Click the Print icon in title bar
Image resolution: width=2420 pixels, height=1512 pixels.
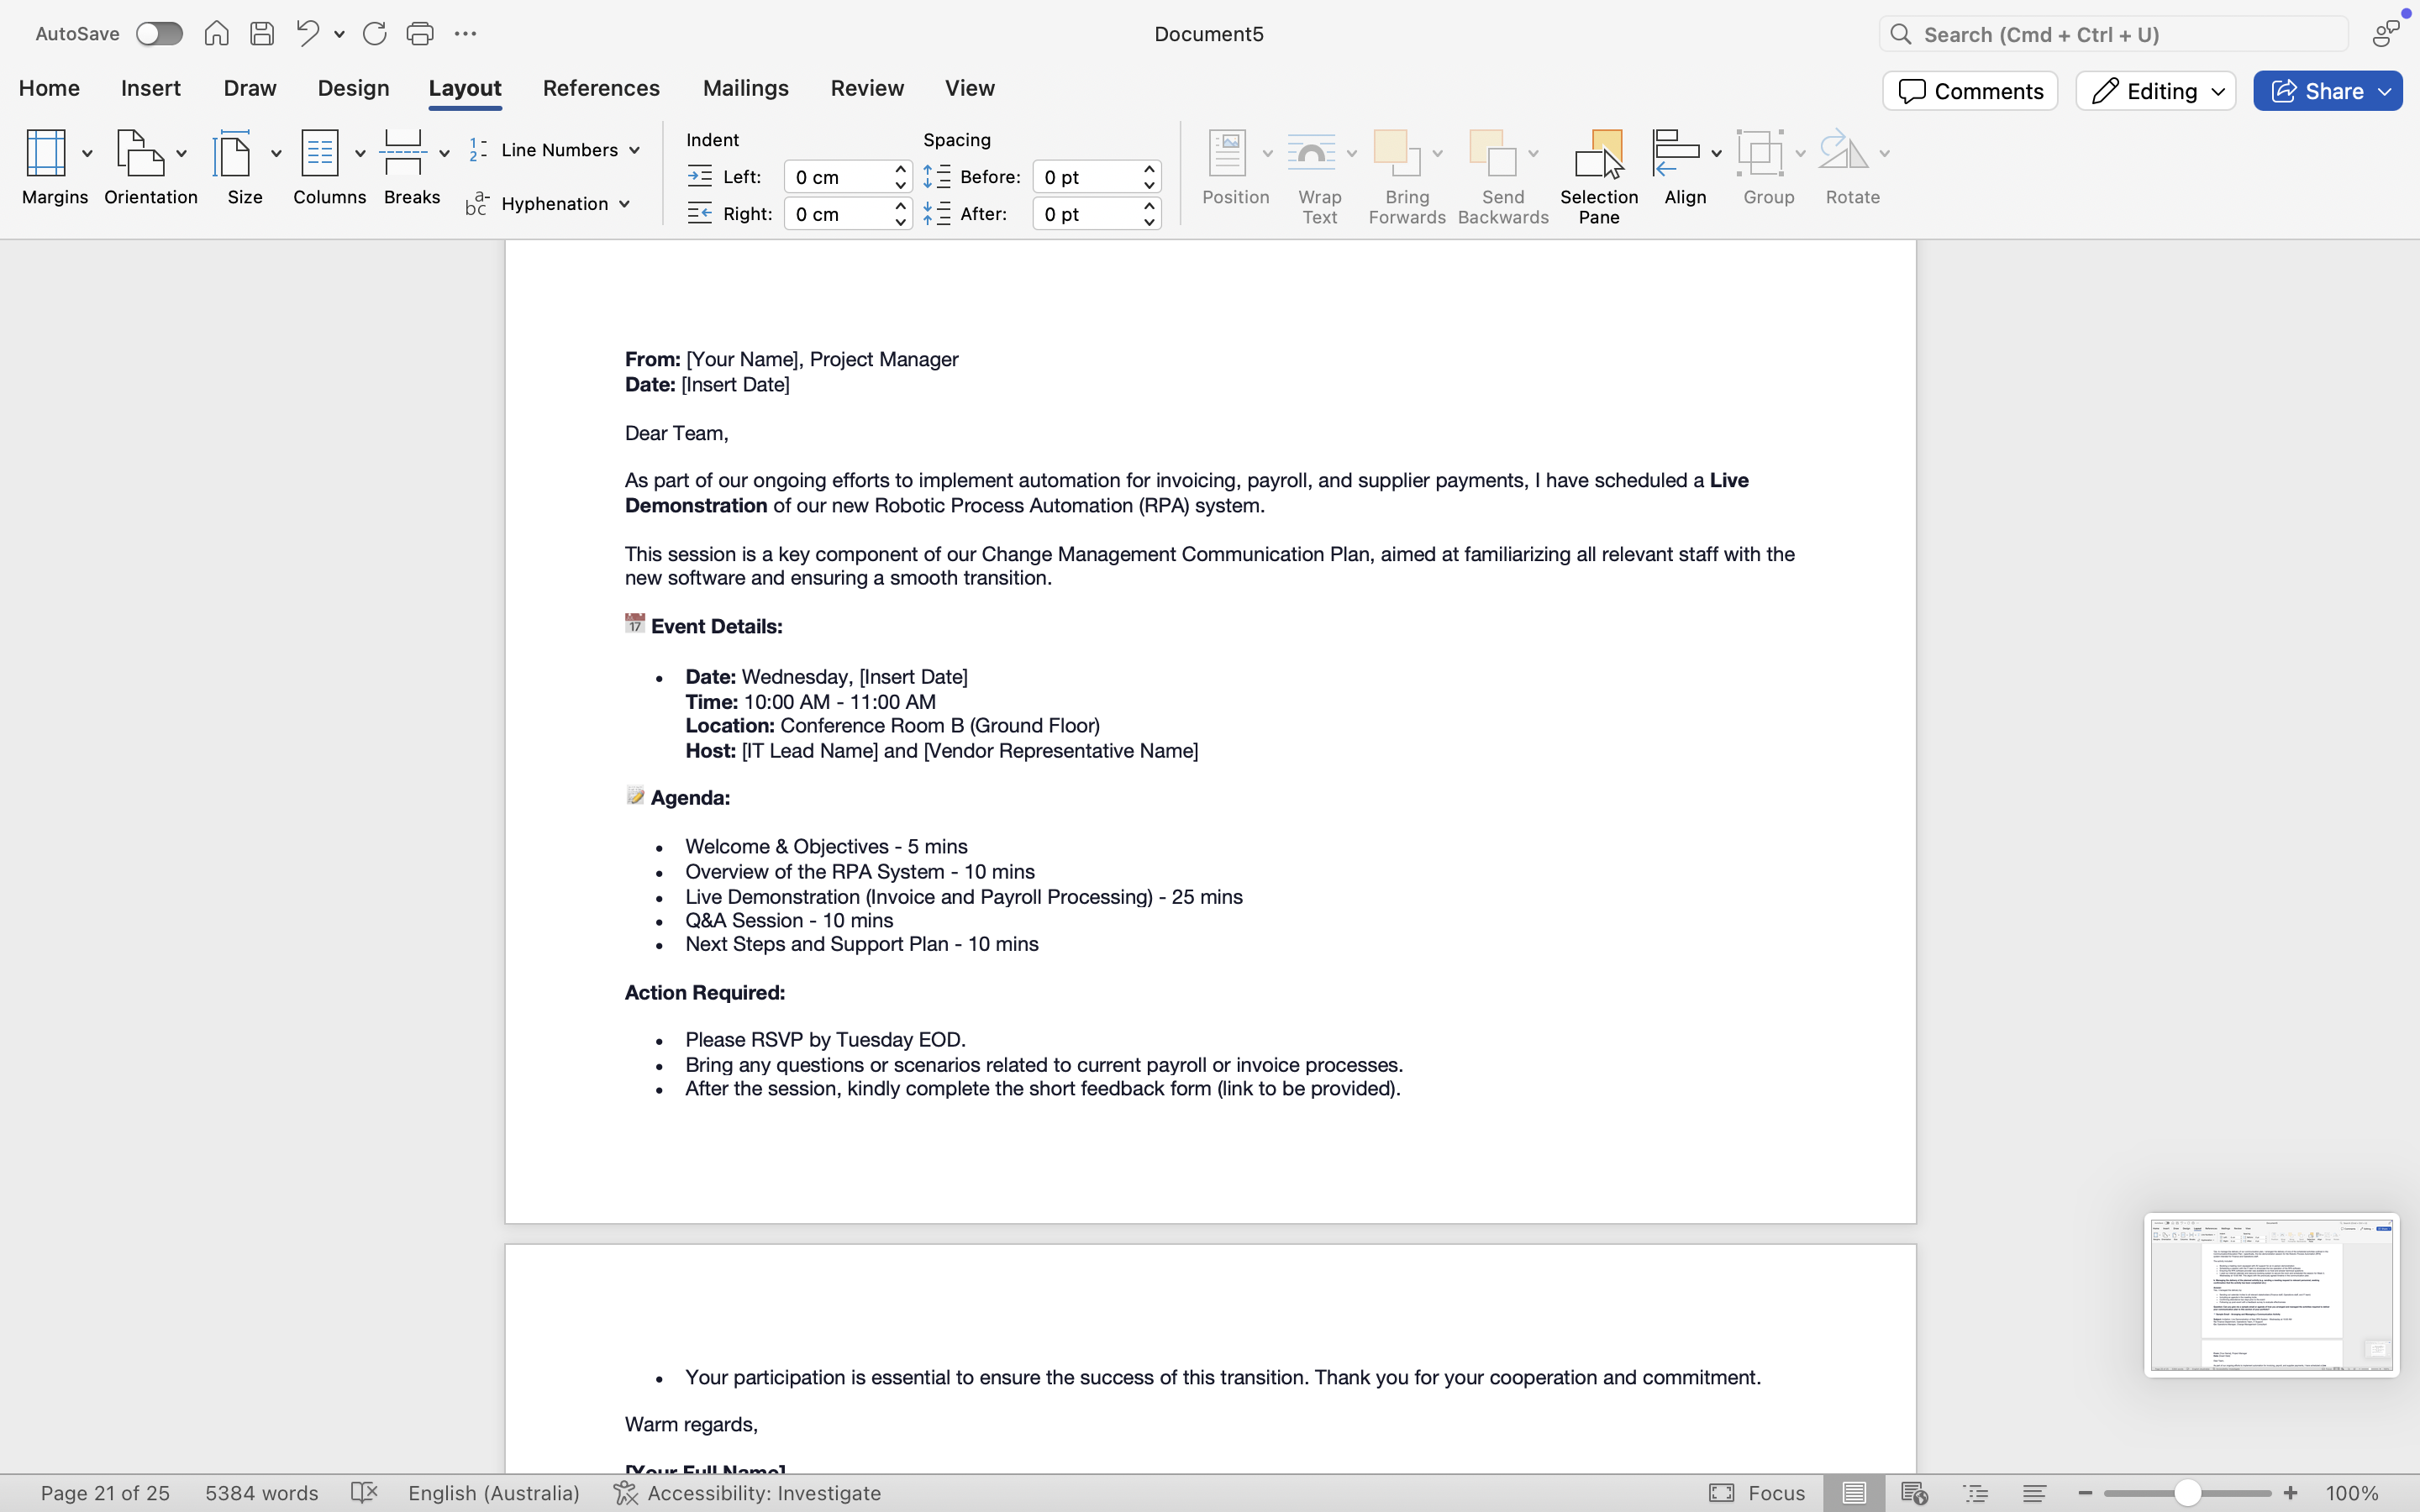coord(419,34)
